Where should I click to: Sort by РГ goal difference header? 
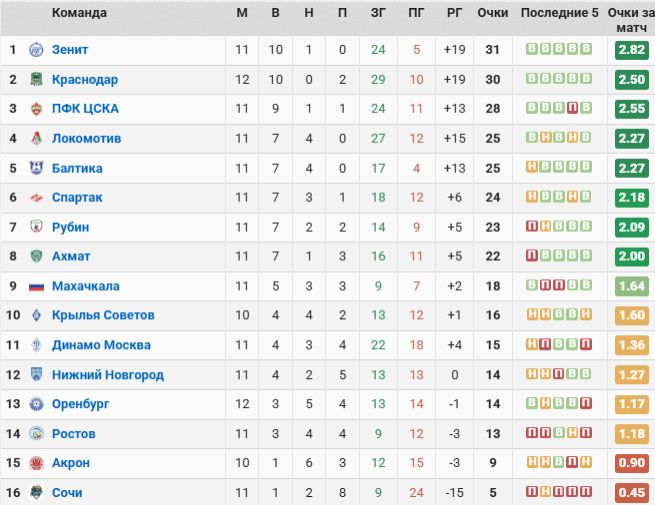(x=455, y=13)
